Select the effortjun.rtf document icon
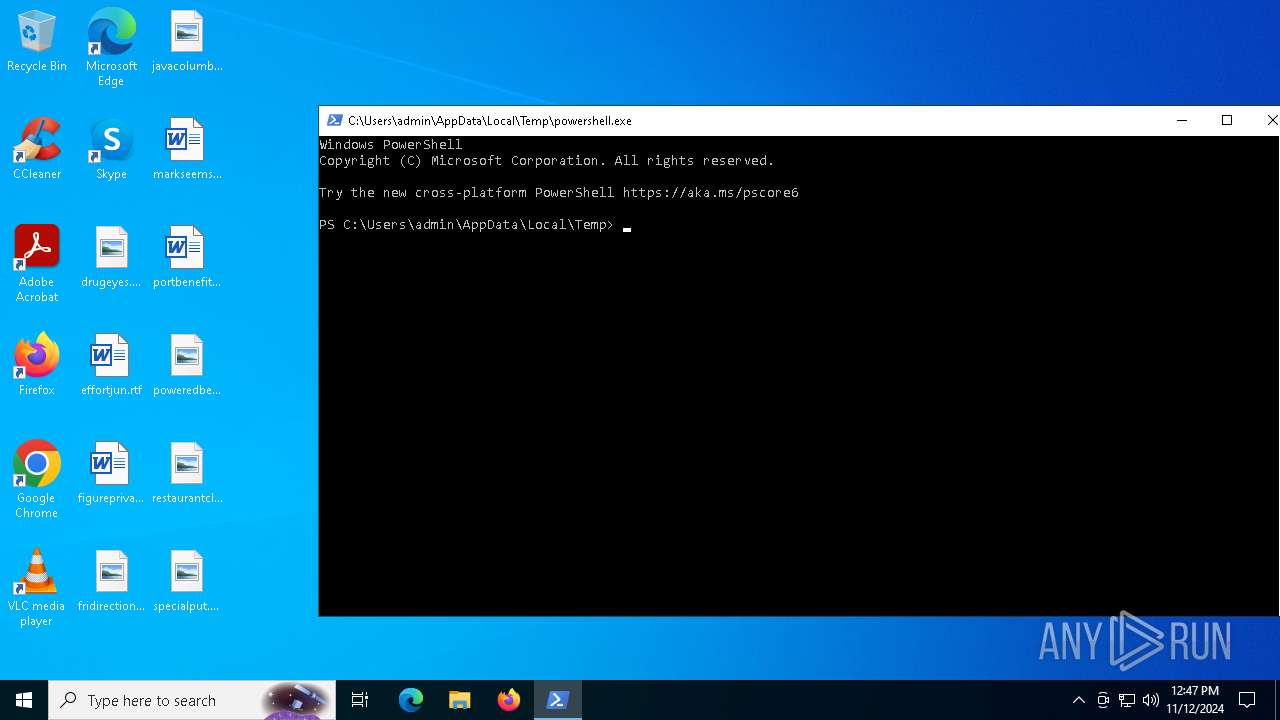Image resolution: width=1280 pixels, height=720 pixels. (111, 366)
